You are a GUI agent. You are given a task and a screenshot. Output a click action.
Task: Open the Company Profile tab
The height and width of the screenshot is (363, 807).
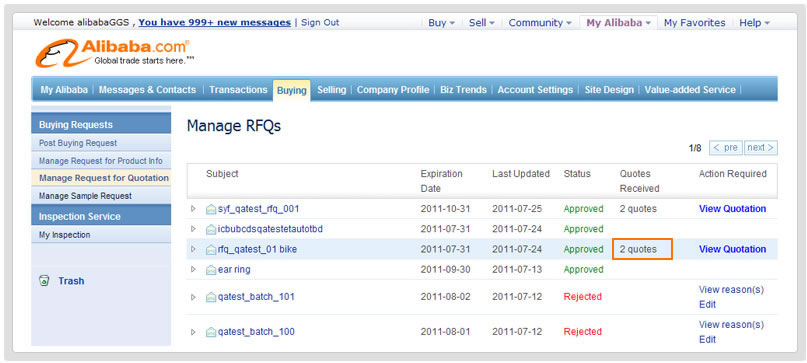point(393,90)
